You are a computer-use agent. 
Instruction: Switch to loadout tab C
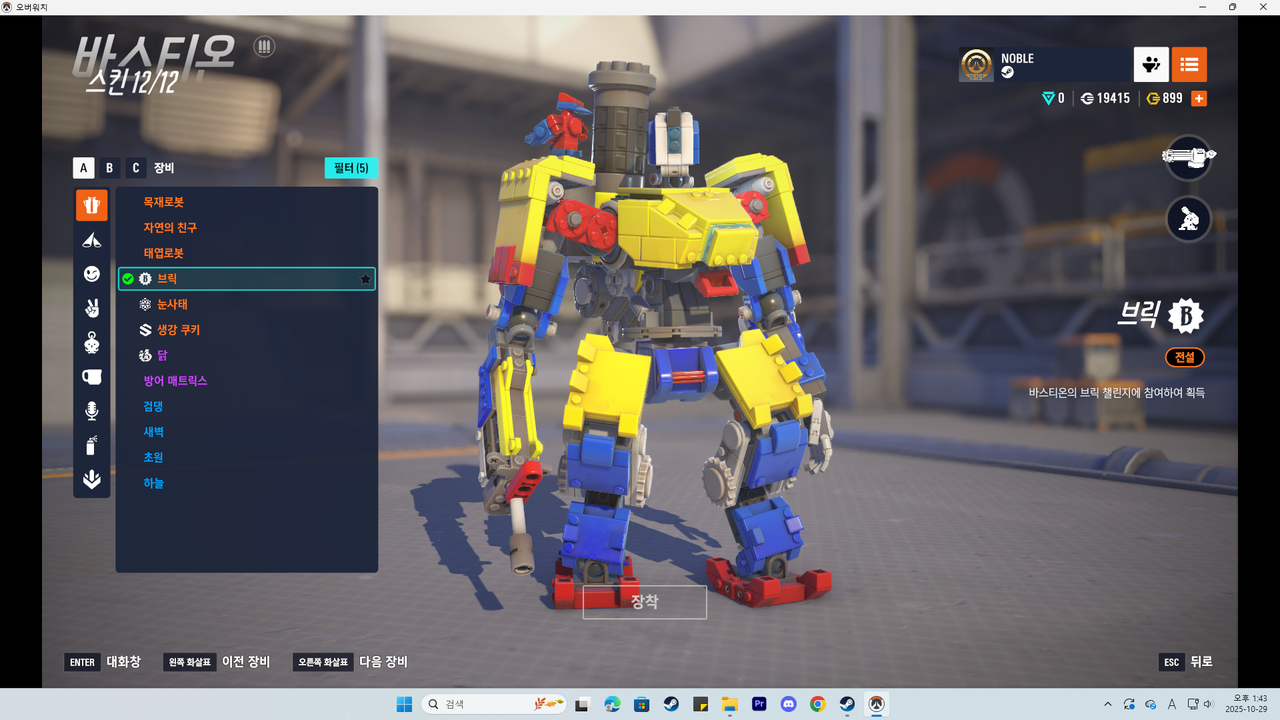(136, 168)
